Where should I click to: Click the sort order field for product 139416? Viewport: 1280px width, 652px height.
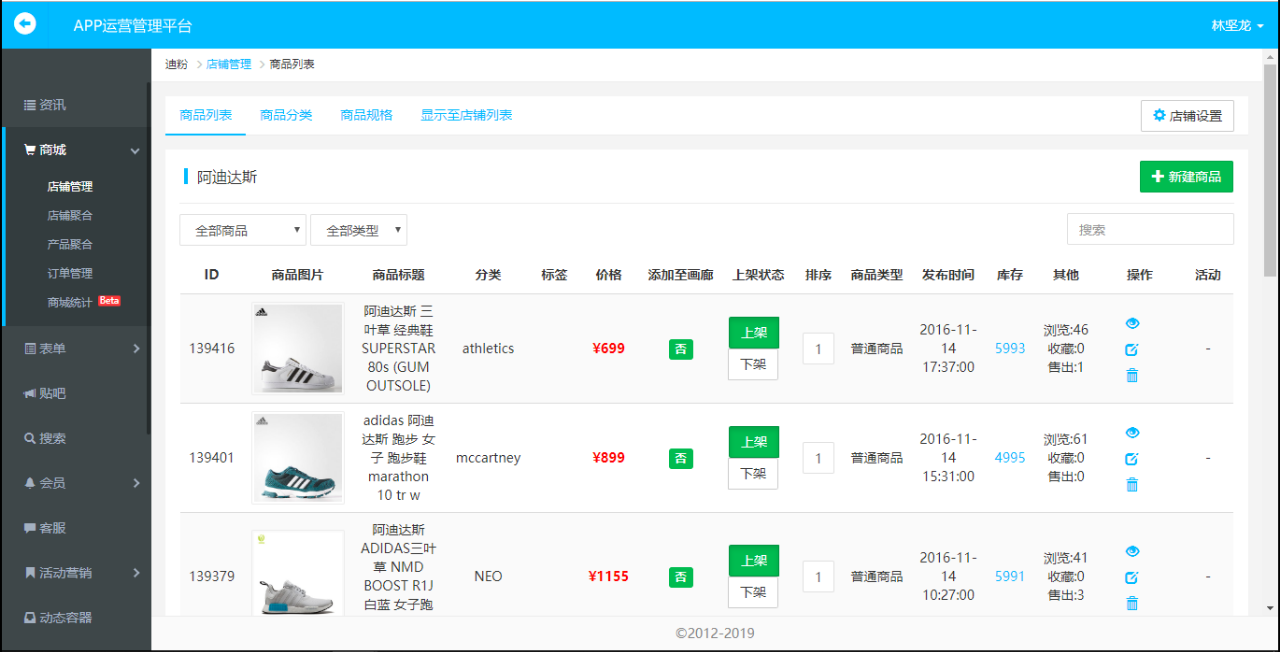818,349
